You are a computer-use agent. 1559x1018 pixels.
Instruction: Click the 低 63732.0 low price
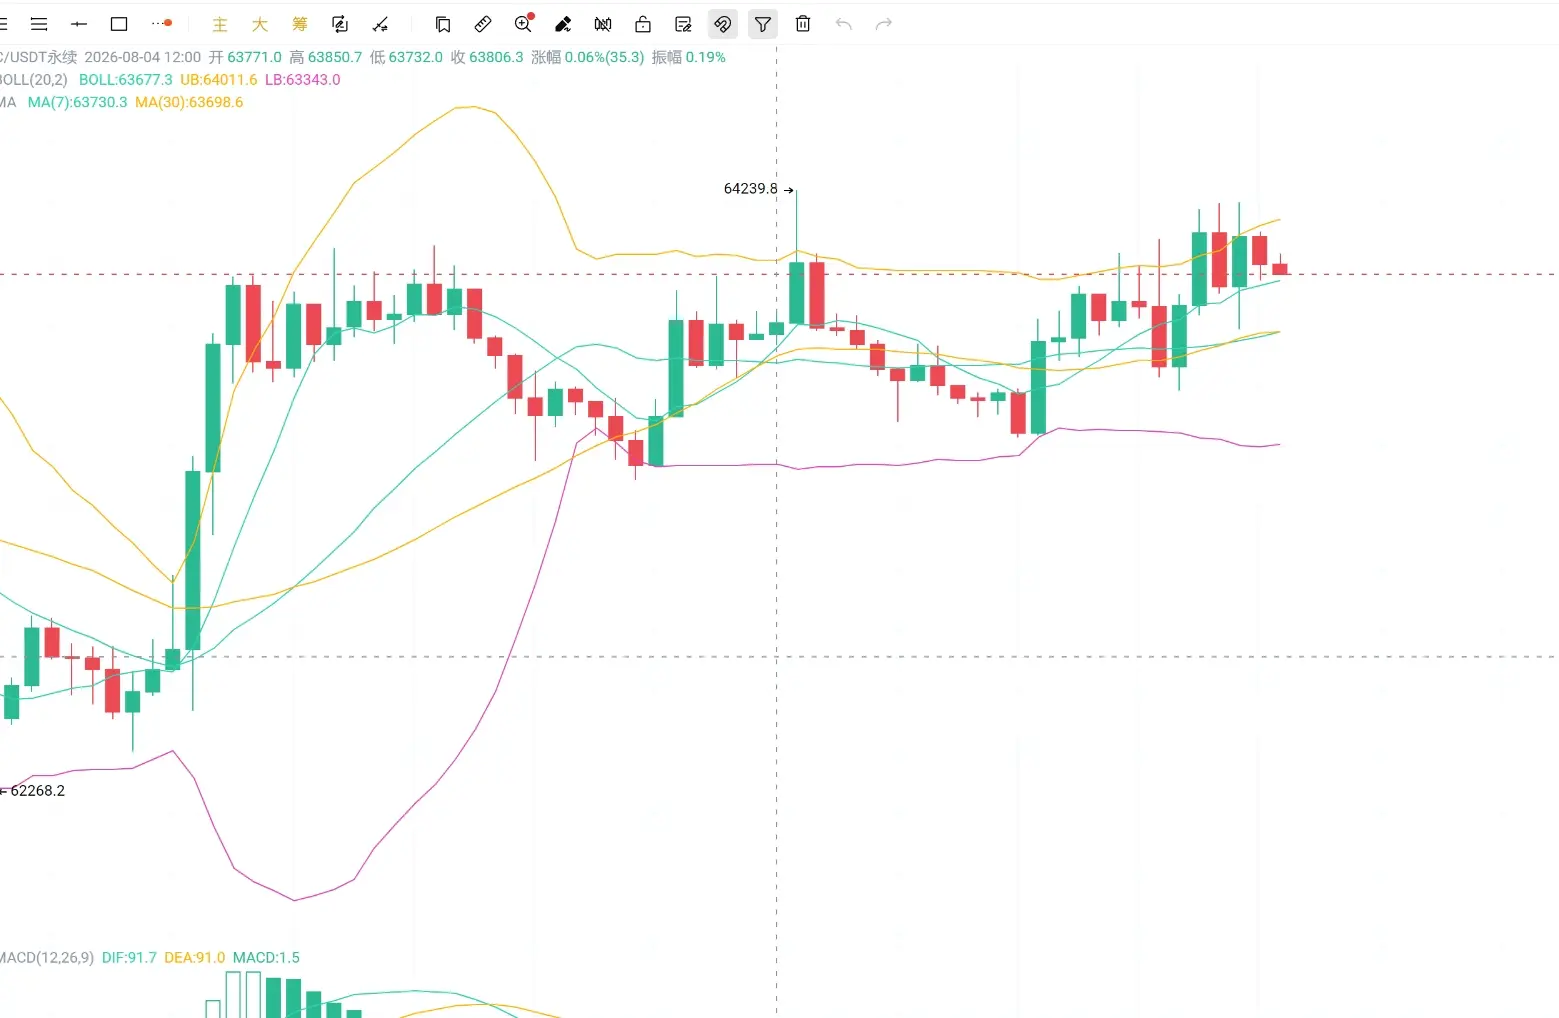(406, 57)
